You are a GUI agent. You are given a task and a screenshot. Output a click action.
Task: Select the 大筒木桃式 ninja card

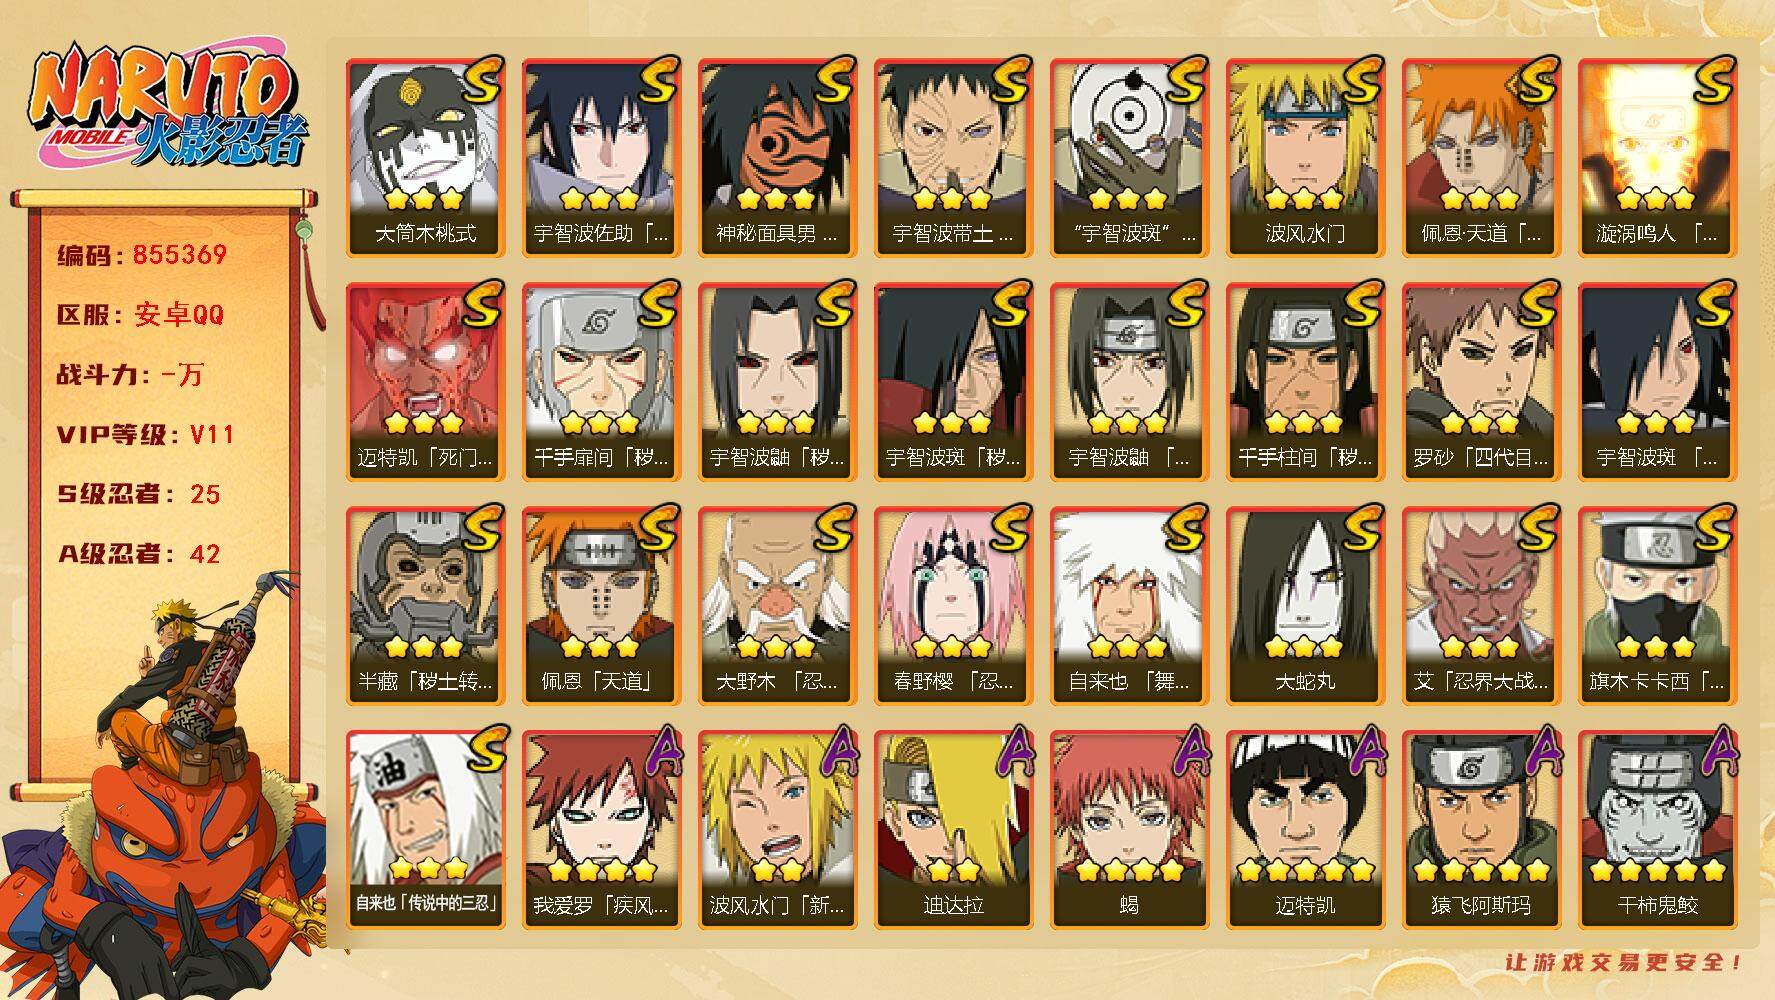pos(425,157)
